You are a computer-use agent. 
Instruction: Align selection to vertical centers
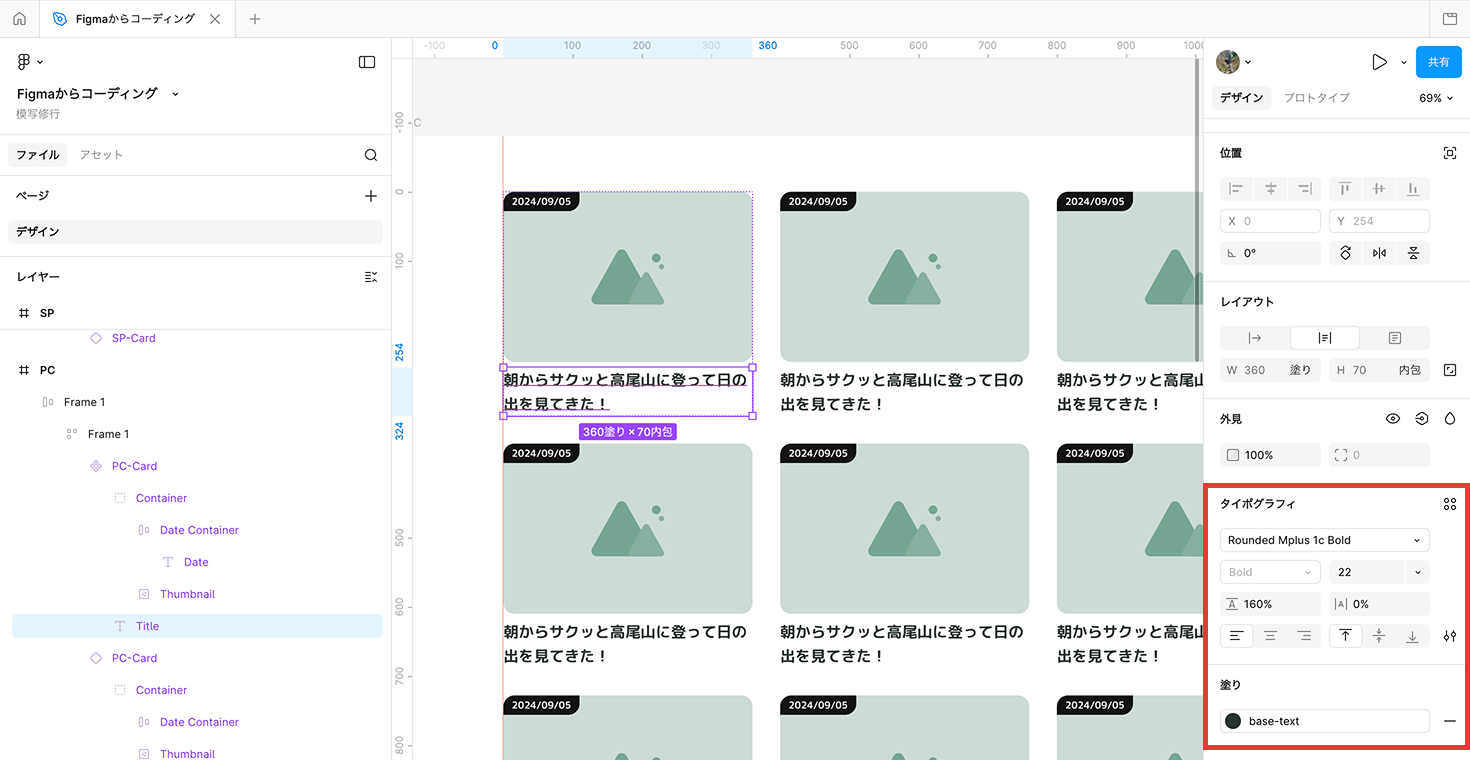1379,189
